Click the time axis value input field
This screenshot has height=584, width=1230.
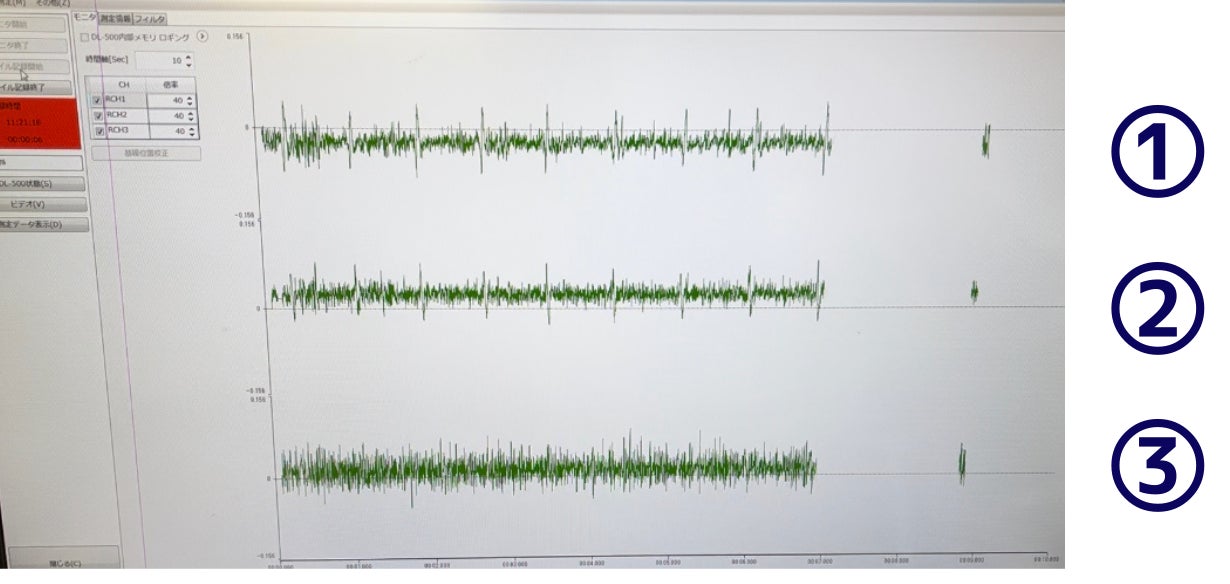click(x=158, y=61)
